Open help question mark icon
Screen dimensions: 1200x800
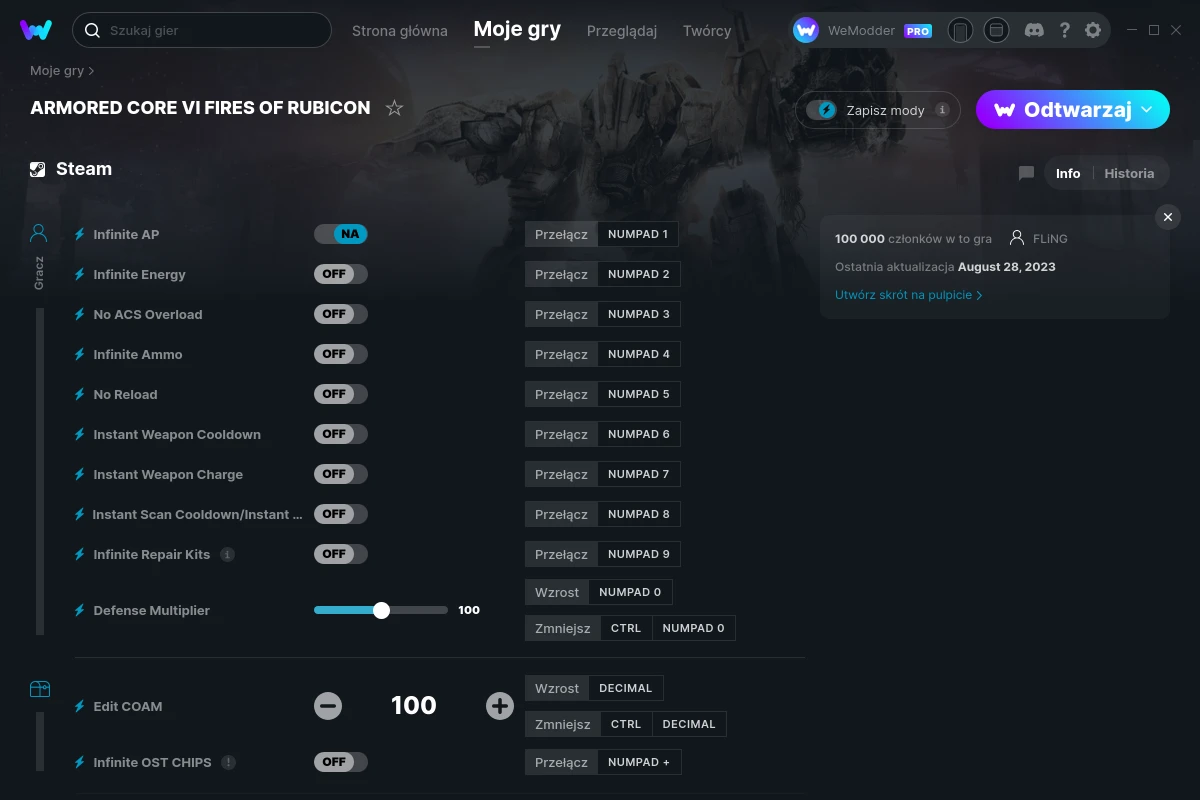tap(1065, 30)
